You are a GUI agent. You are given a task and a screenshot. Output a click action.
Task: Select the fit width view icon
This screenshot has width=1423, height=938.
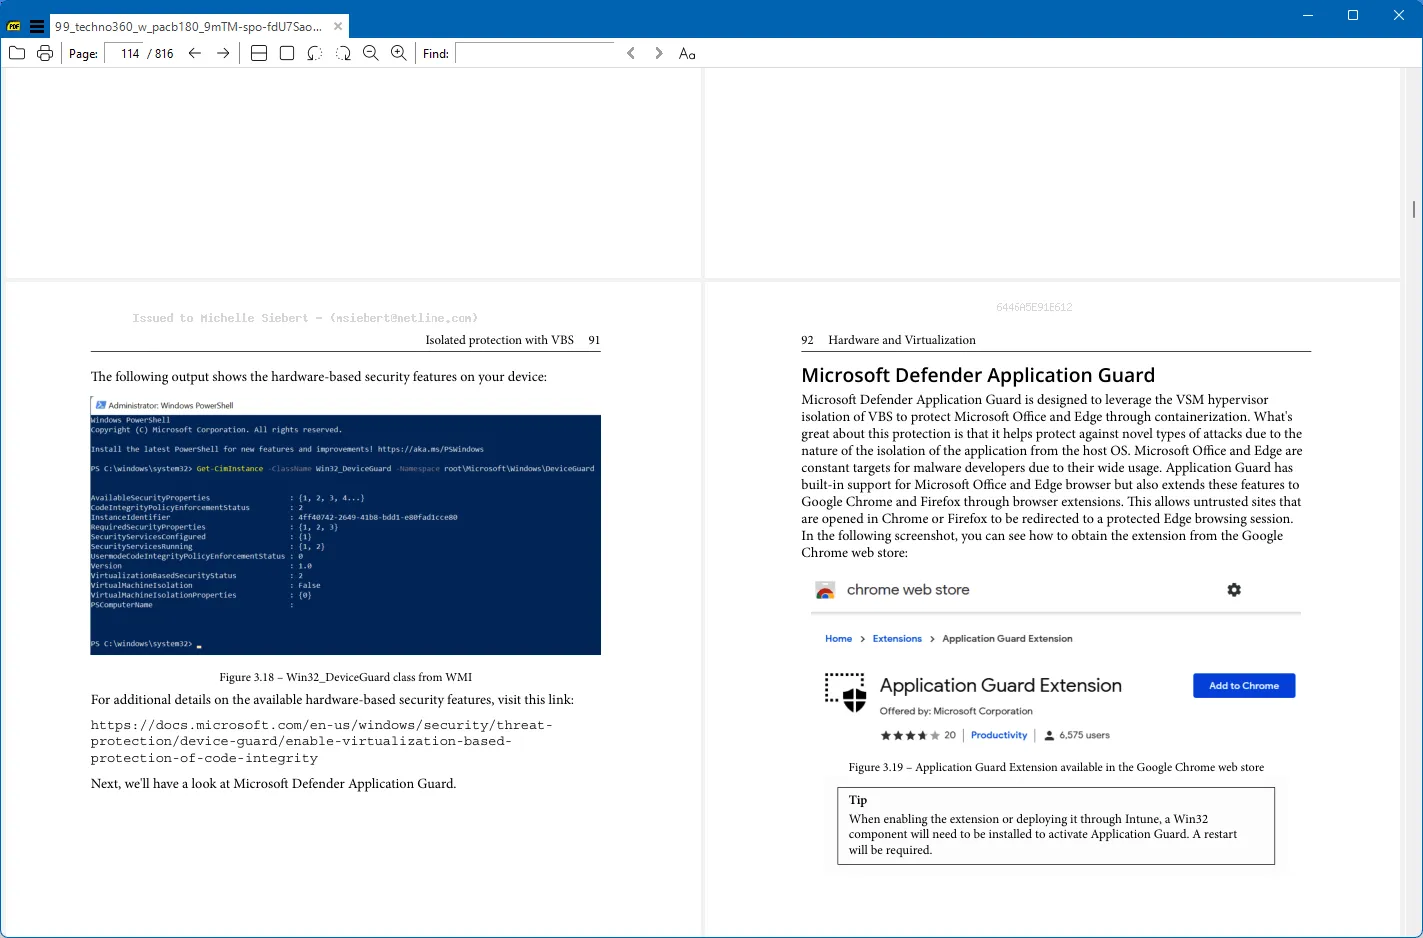[x=259, y=53]
